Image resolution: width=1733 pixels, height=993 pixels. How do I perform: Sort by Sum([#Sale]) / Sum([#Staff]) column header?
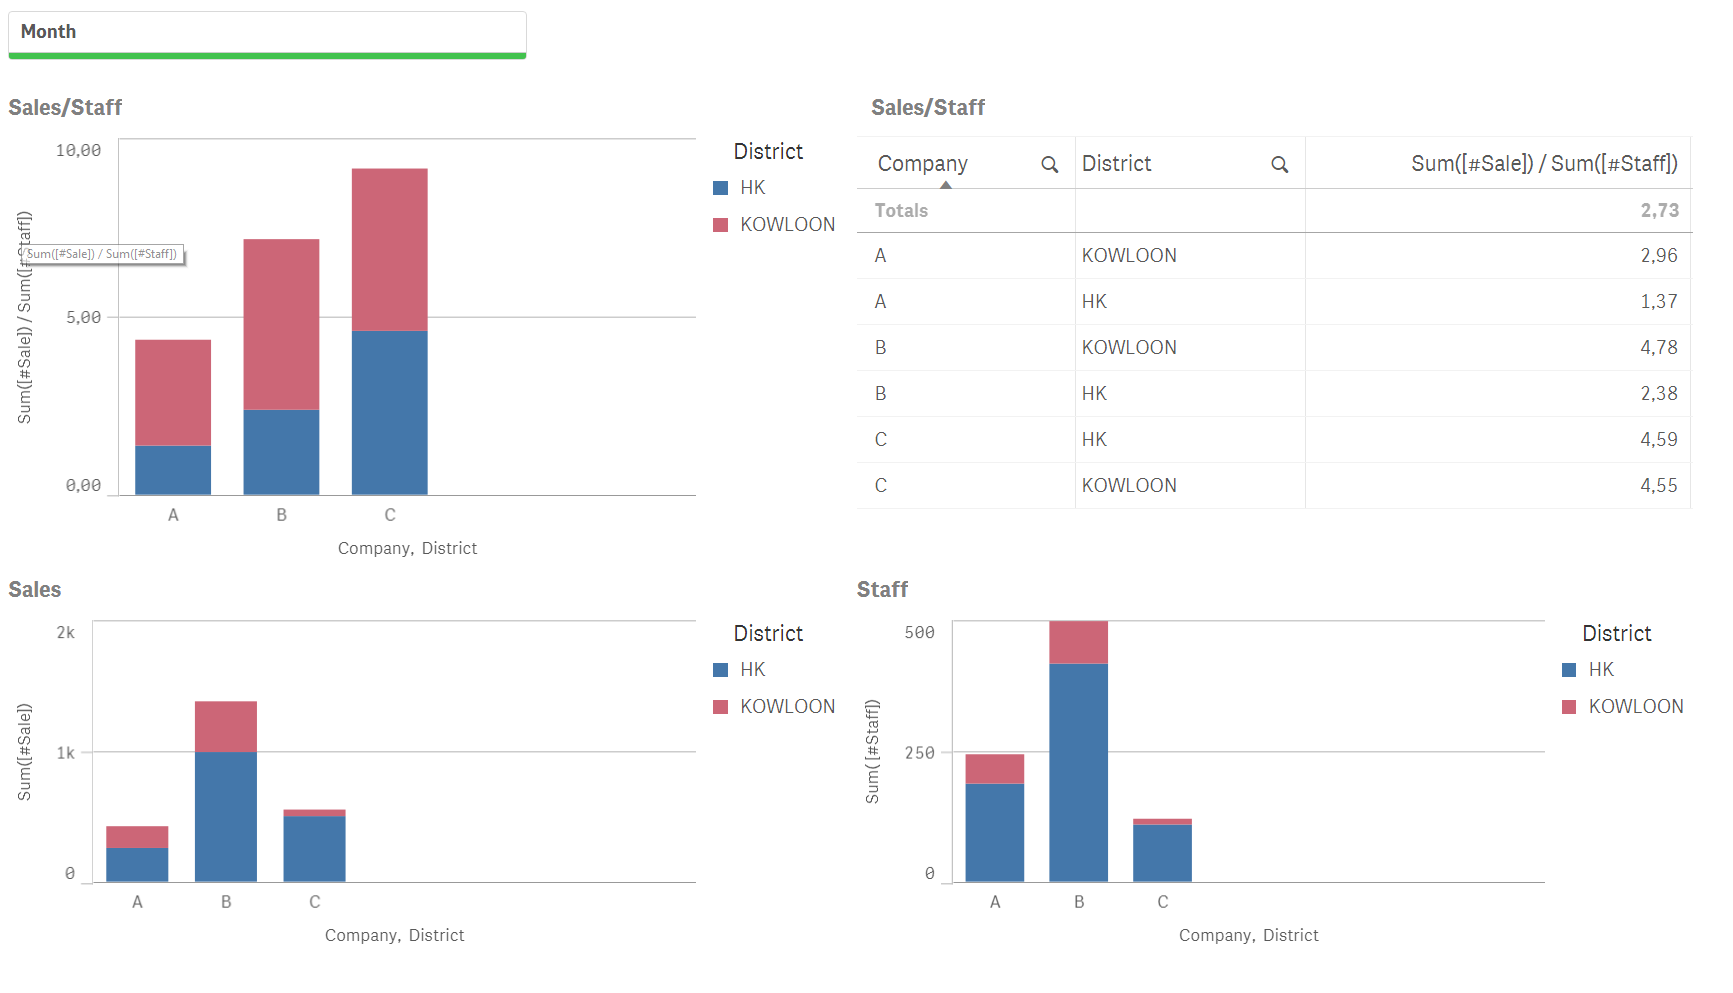[1544, 163]
